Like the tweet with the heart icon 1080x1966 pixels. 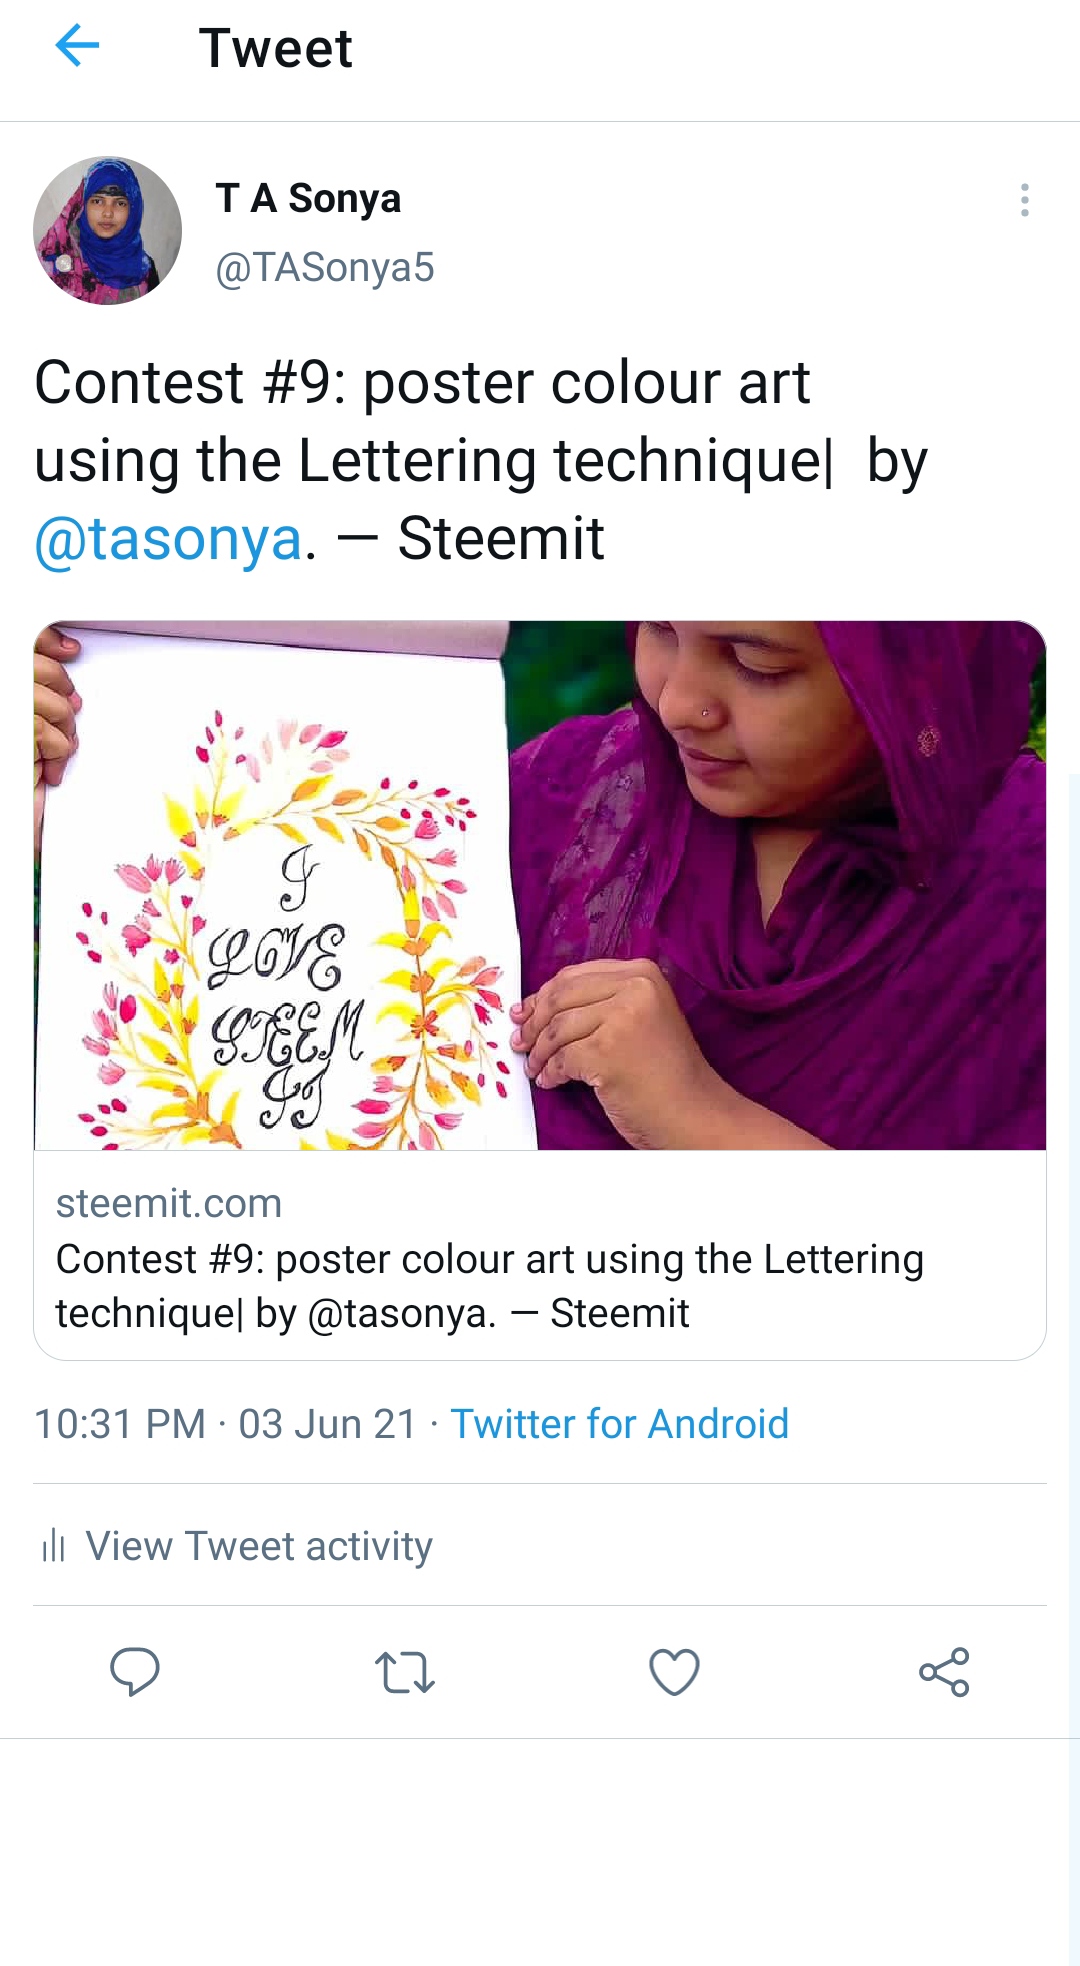tap(674, 1672)
